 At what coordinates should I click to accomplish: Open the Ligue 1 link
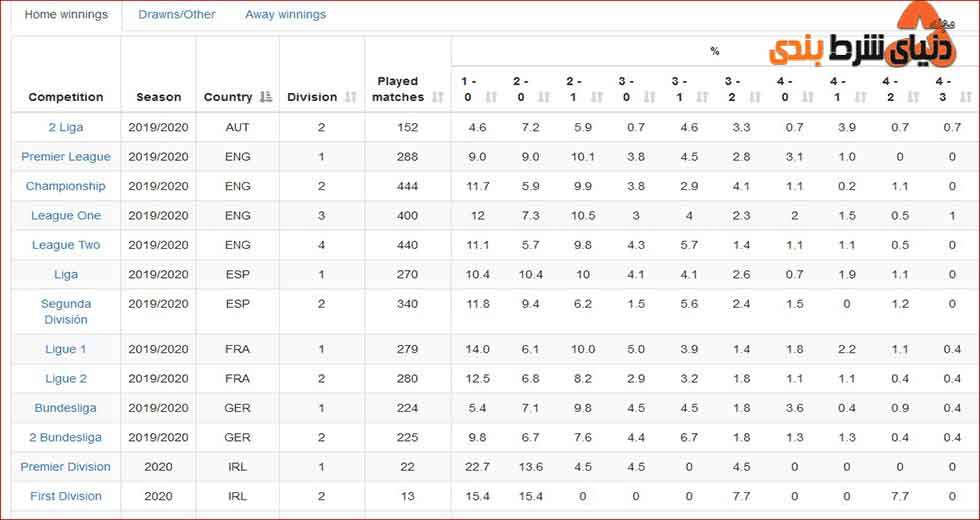pos(66,349)
